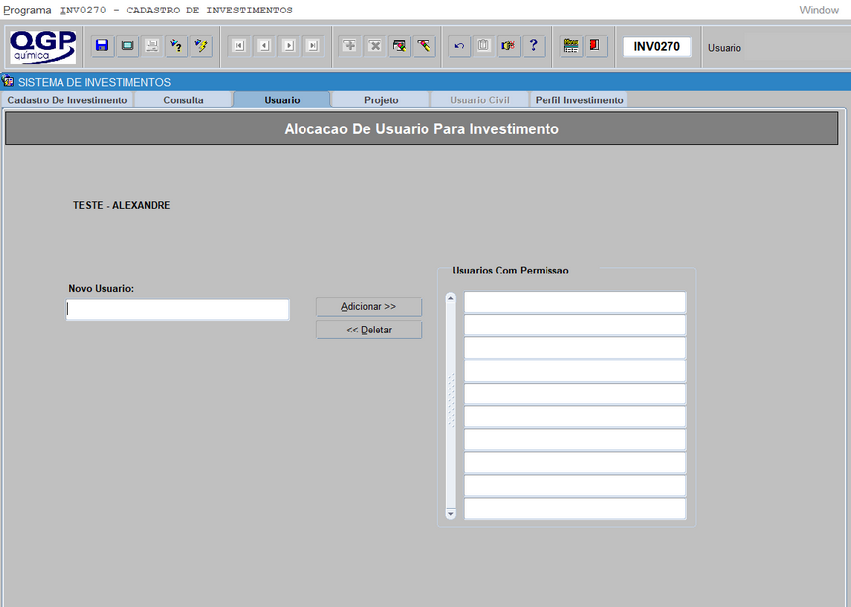Click the red door Exit icon
This screenshot has width=851, height=607.
coord(596,46)
